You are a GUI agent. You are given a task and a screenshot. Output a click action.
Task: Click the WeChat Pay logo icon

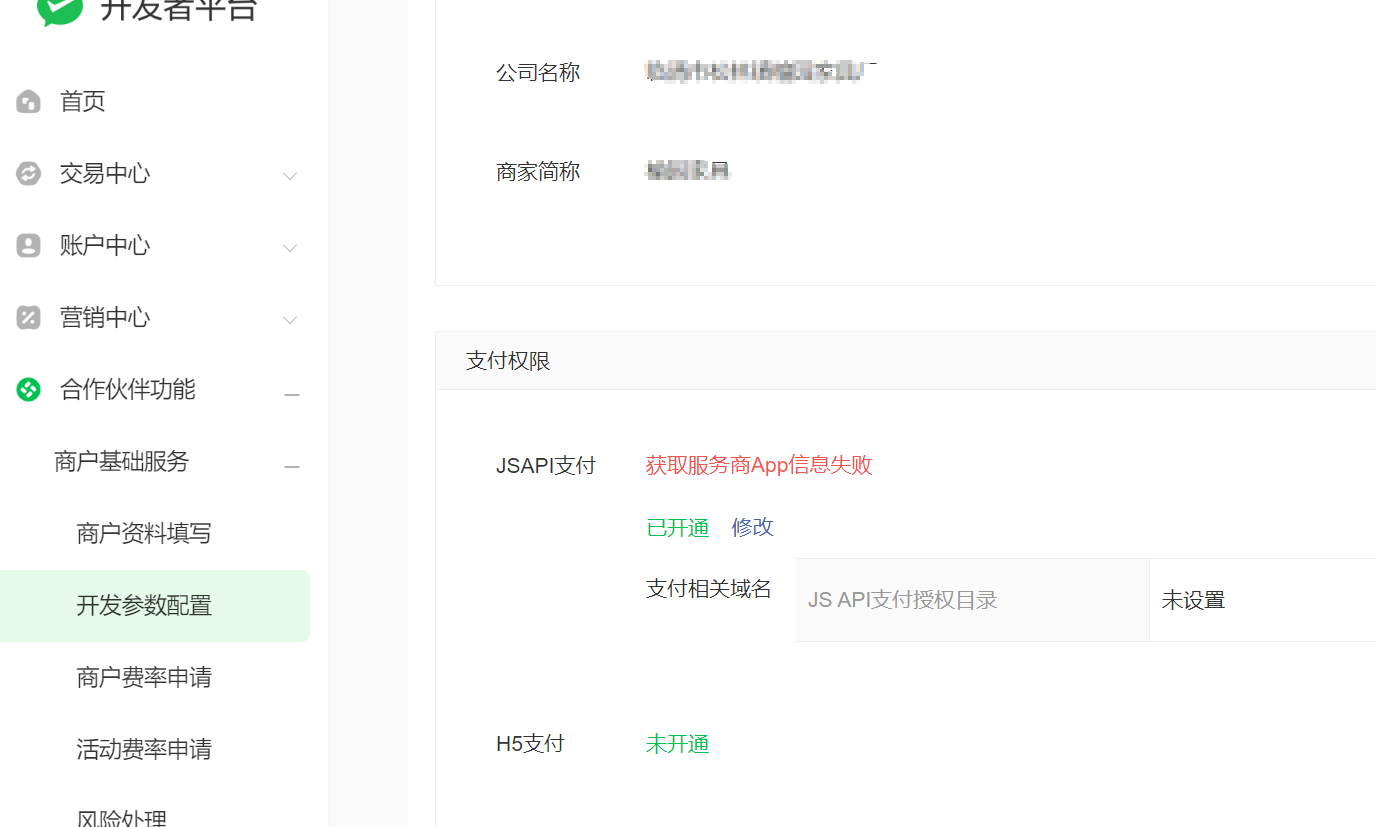point(60,10)
